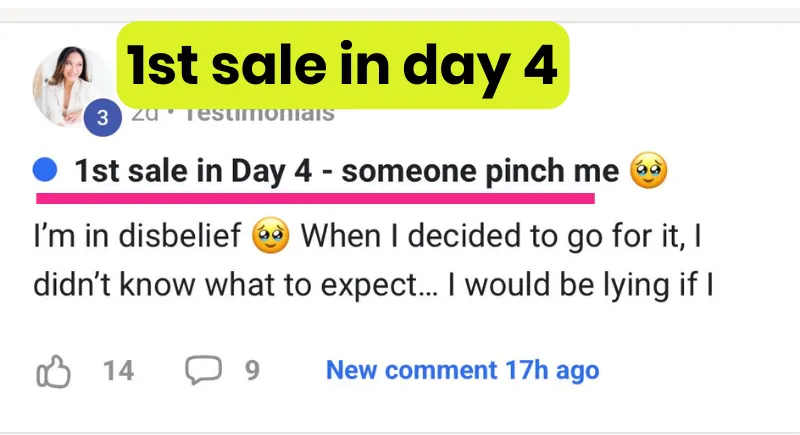Open the "New comment 17h ago" link

tap(462, 371)
